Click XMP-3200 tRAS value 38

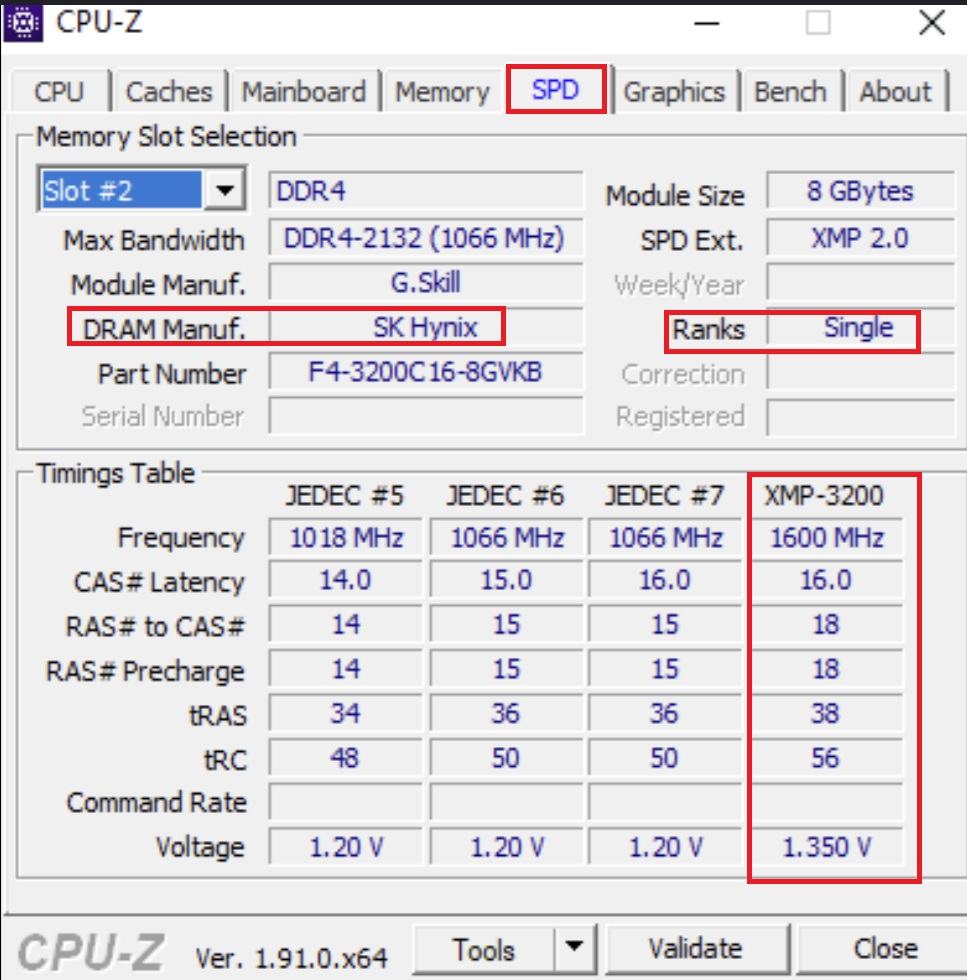click(x=826, y=713)
